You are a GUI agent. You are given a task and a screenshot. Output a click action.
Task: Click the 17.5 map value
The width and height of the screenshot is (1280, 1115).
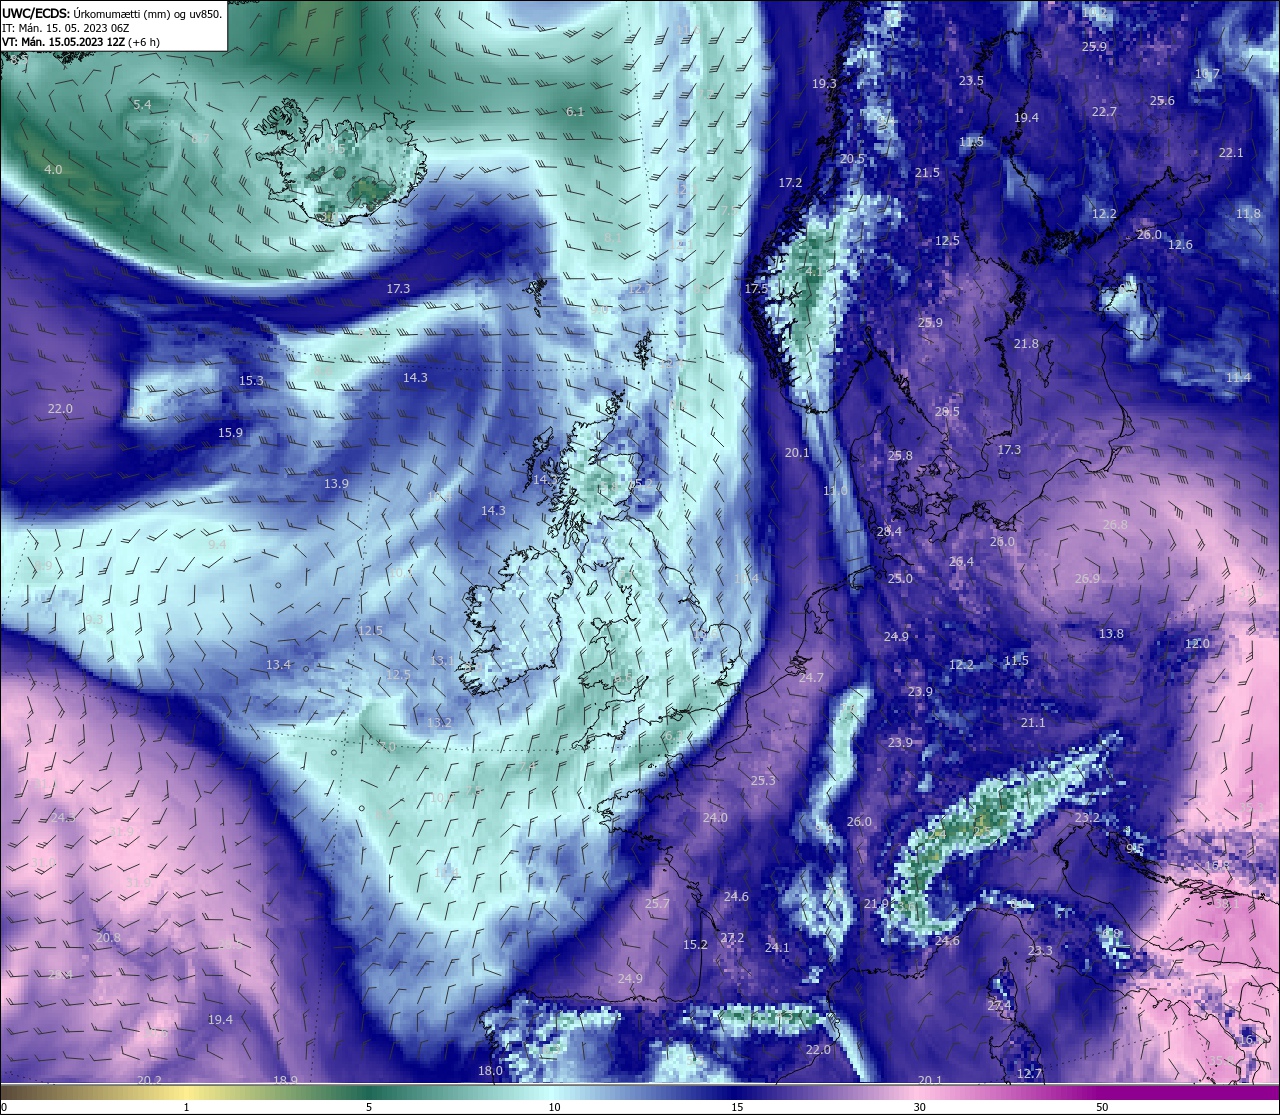click(x=756, y=289)
